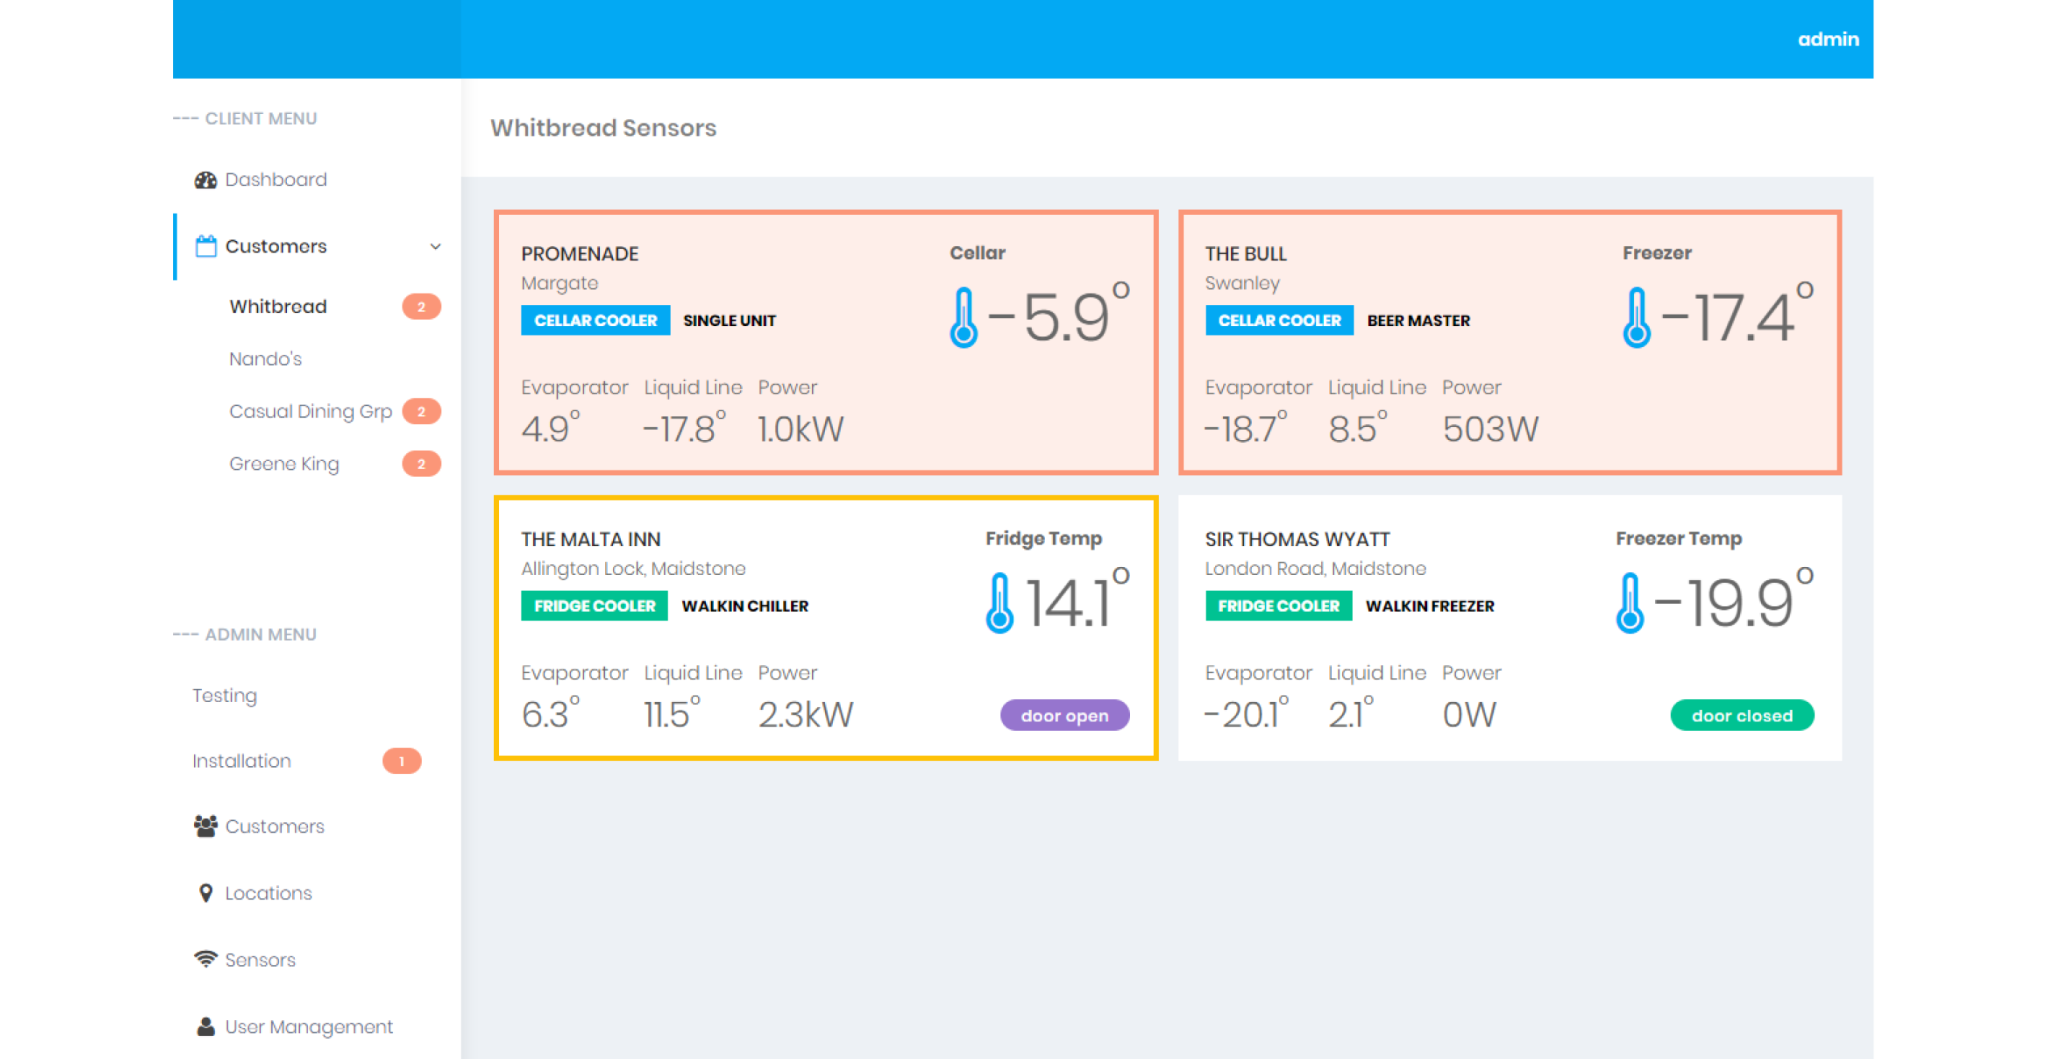This screenshot has height=1059, width=2048.
Task: Open the Installation page link
Action: [x=241, y=760]
